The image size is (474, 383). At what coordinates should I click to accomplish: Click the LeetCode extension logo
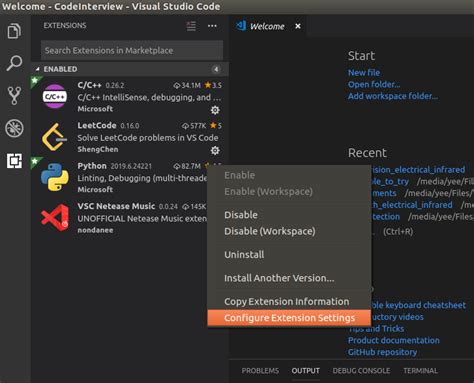tap(55, 137)
